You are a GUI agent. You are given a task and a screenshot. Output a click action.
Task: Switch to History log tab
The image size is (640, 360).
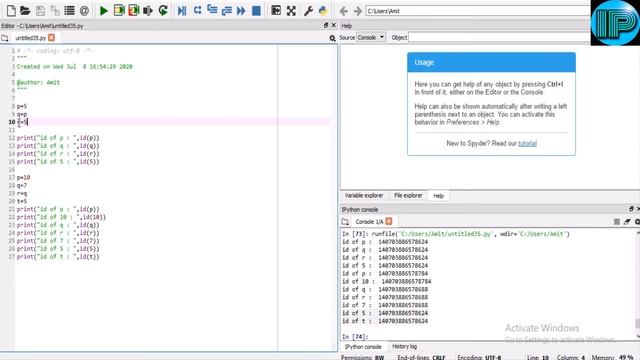(x=404, y=347)
